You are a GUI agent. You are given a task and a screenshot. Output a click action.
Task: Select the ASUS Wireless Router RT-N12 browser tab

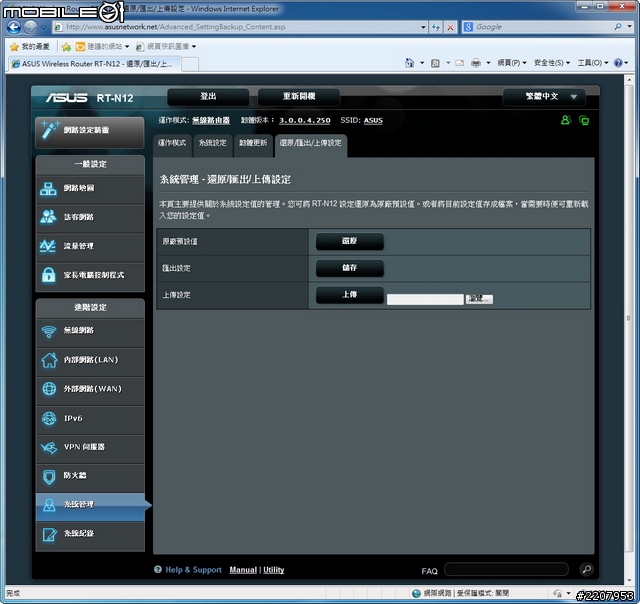(x=93, y=64)
